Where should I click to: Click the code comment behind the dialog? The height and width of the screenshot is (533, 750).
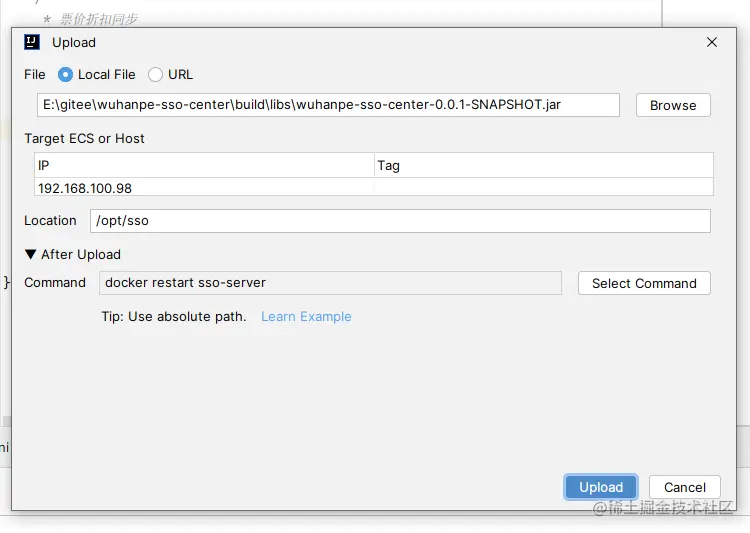(99, 19)
